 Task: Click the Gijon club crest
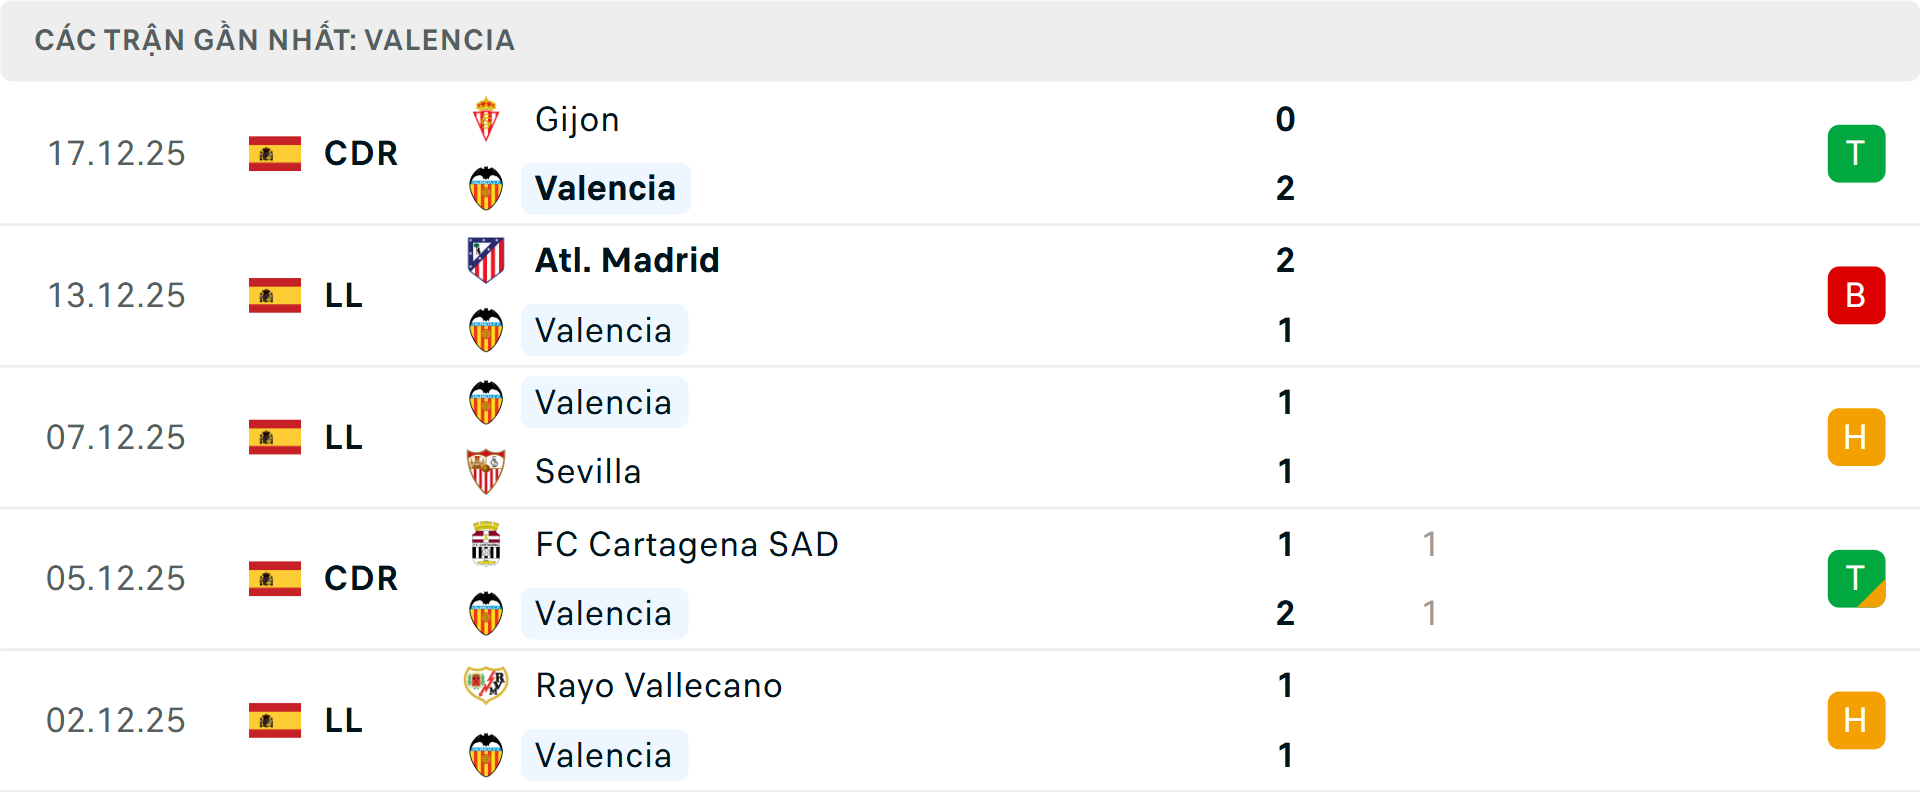coord(486,120)
